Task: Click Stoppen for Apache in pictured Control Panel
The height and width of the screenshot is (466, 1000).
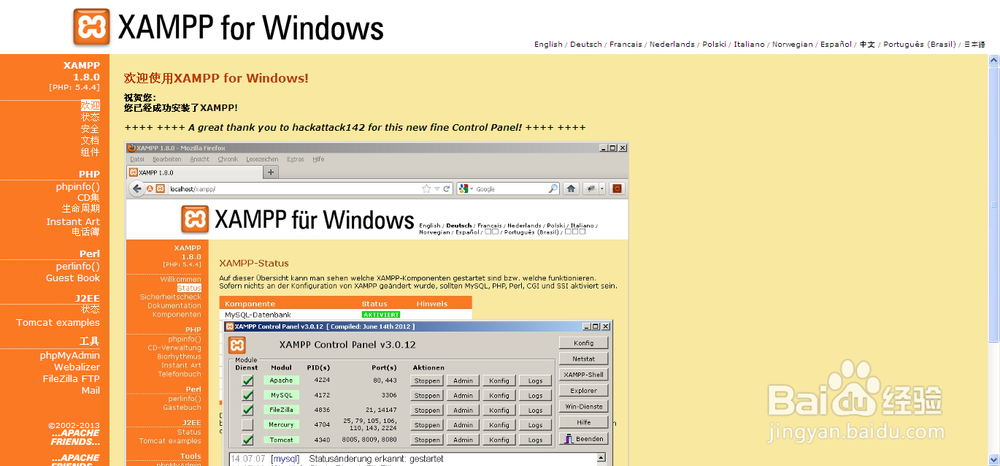Action: (x=427, y=381)
